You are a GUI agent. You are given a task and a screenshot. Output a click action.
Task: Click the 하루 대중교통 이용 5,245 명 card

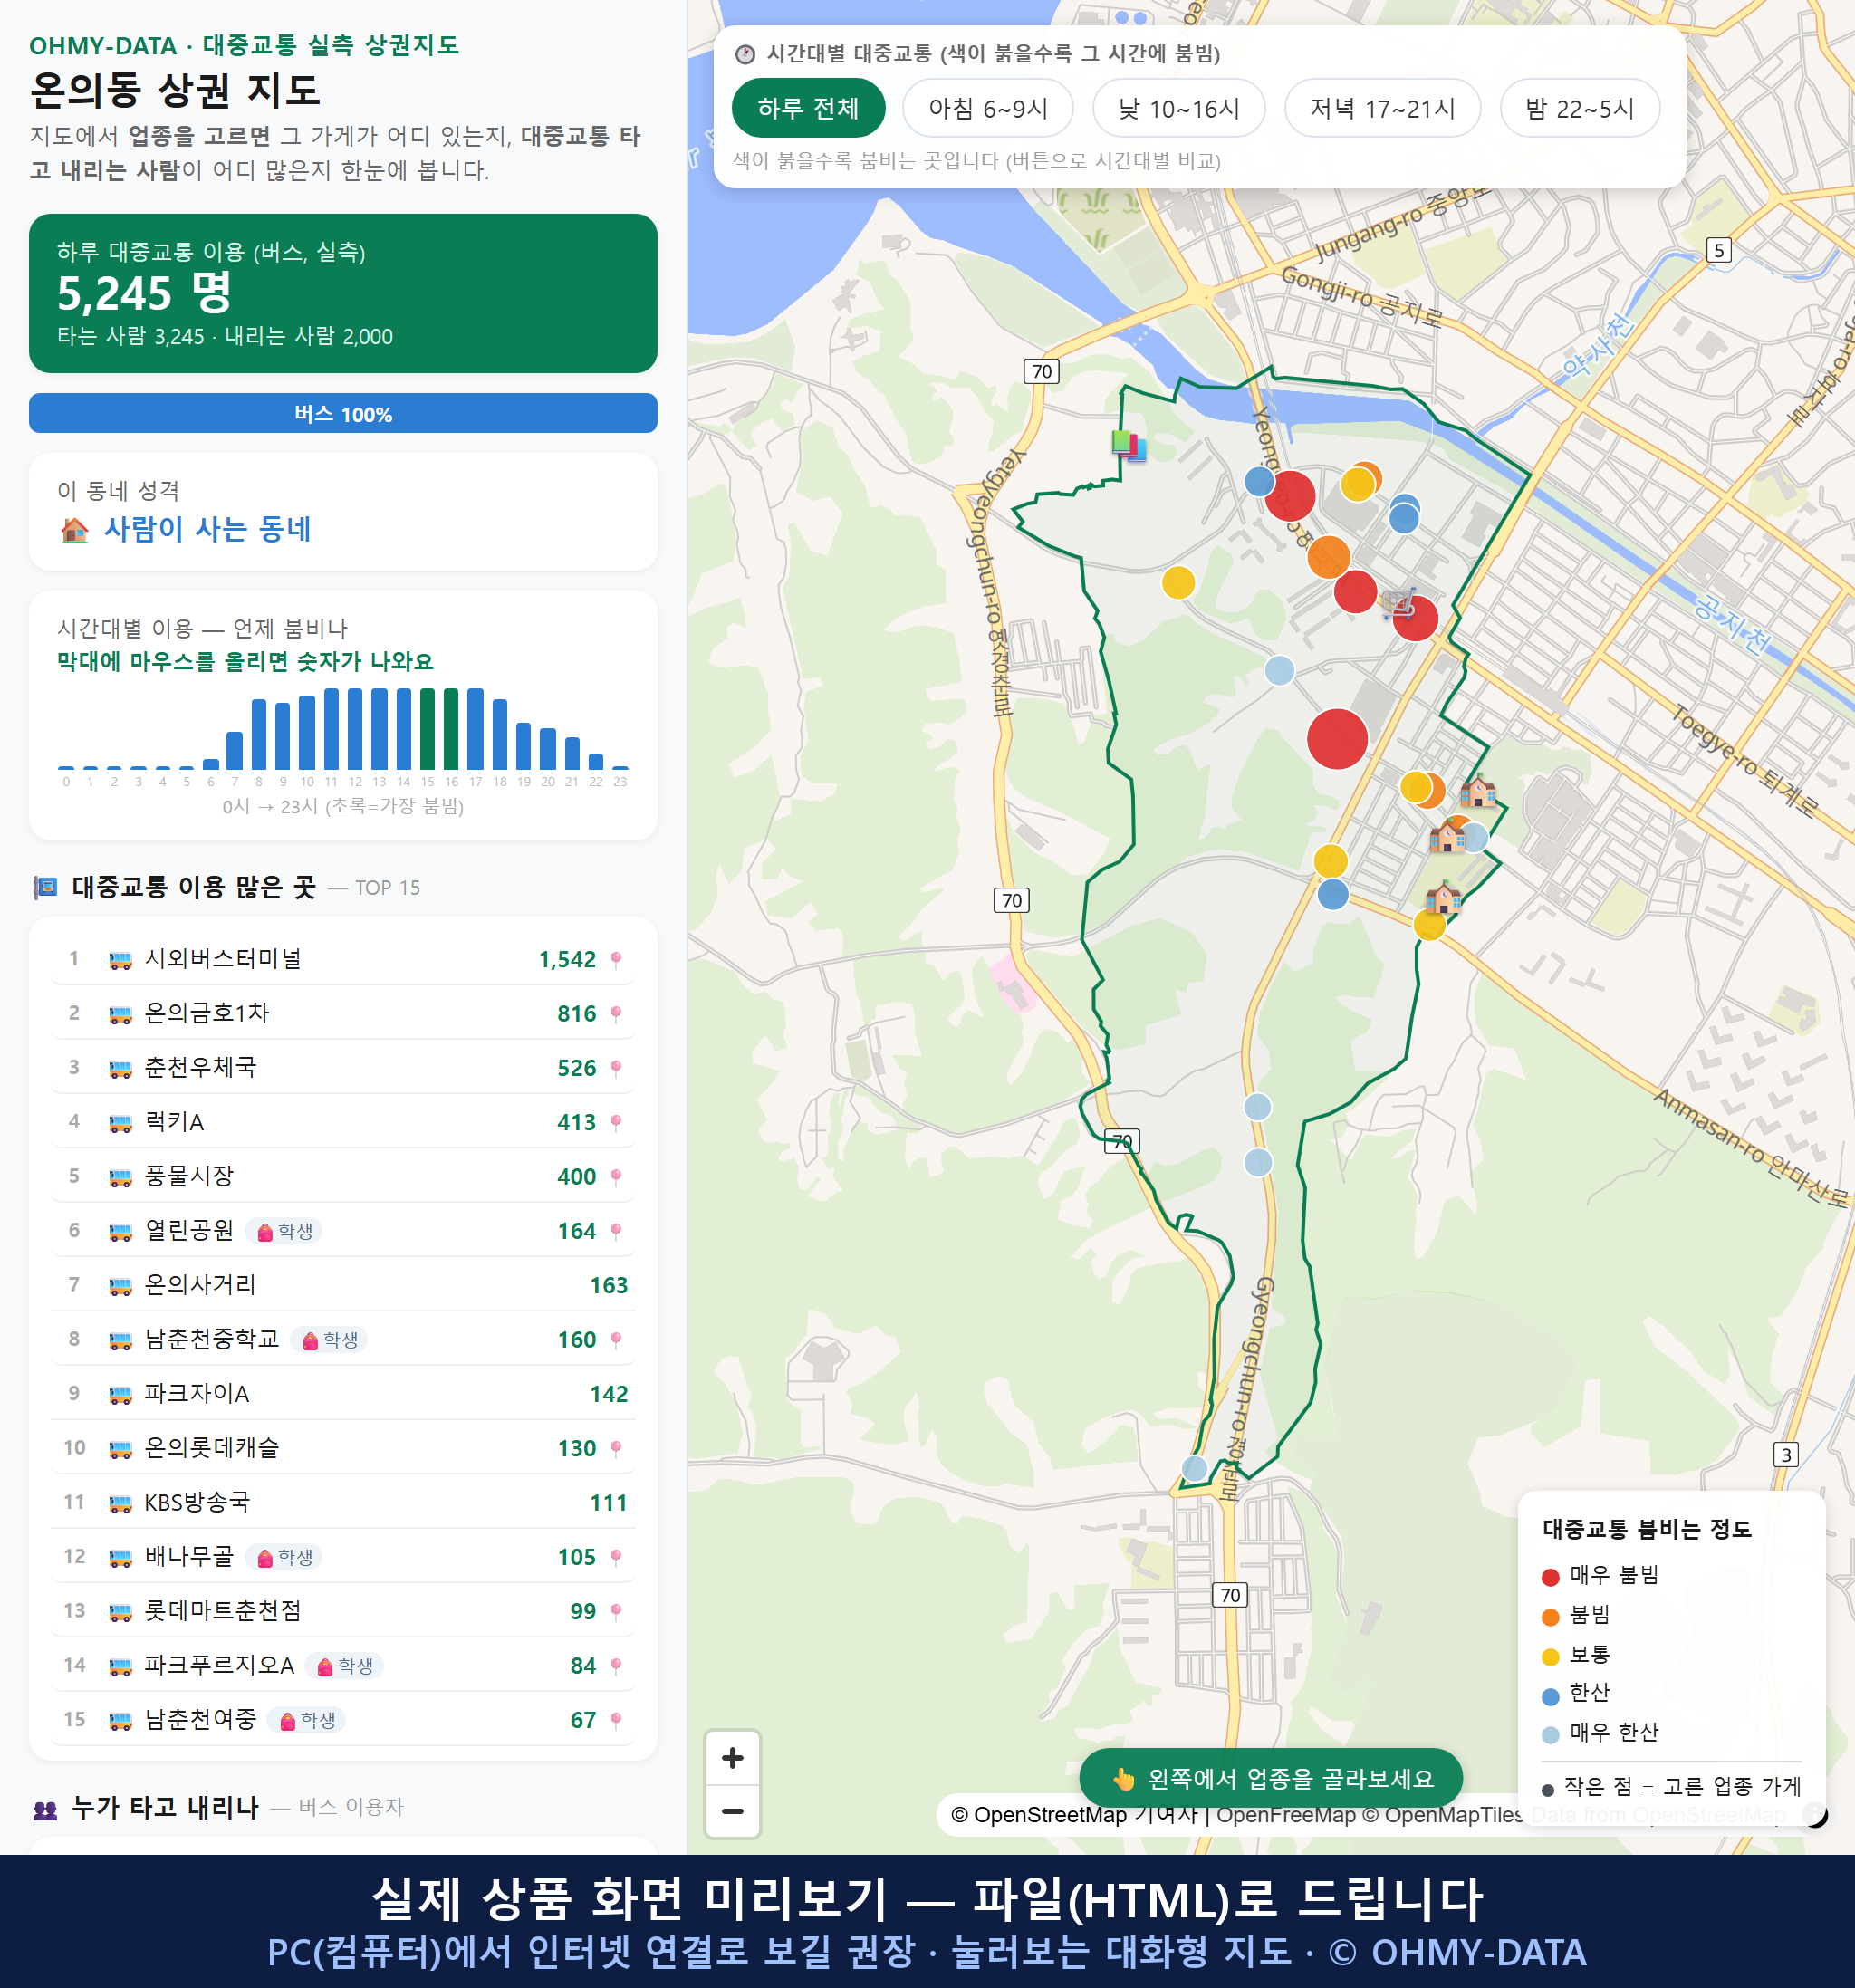pos(343,293)
